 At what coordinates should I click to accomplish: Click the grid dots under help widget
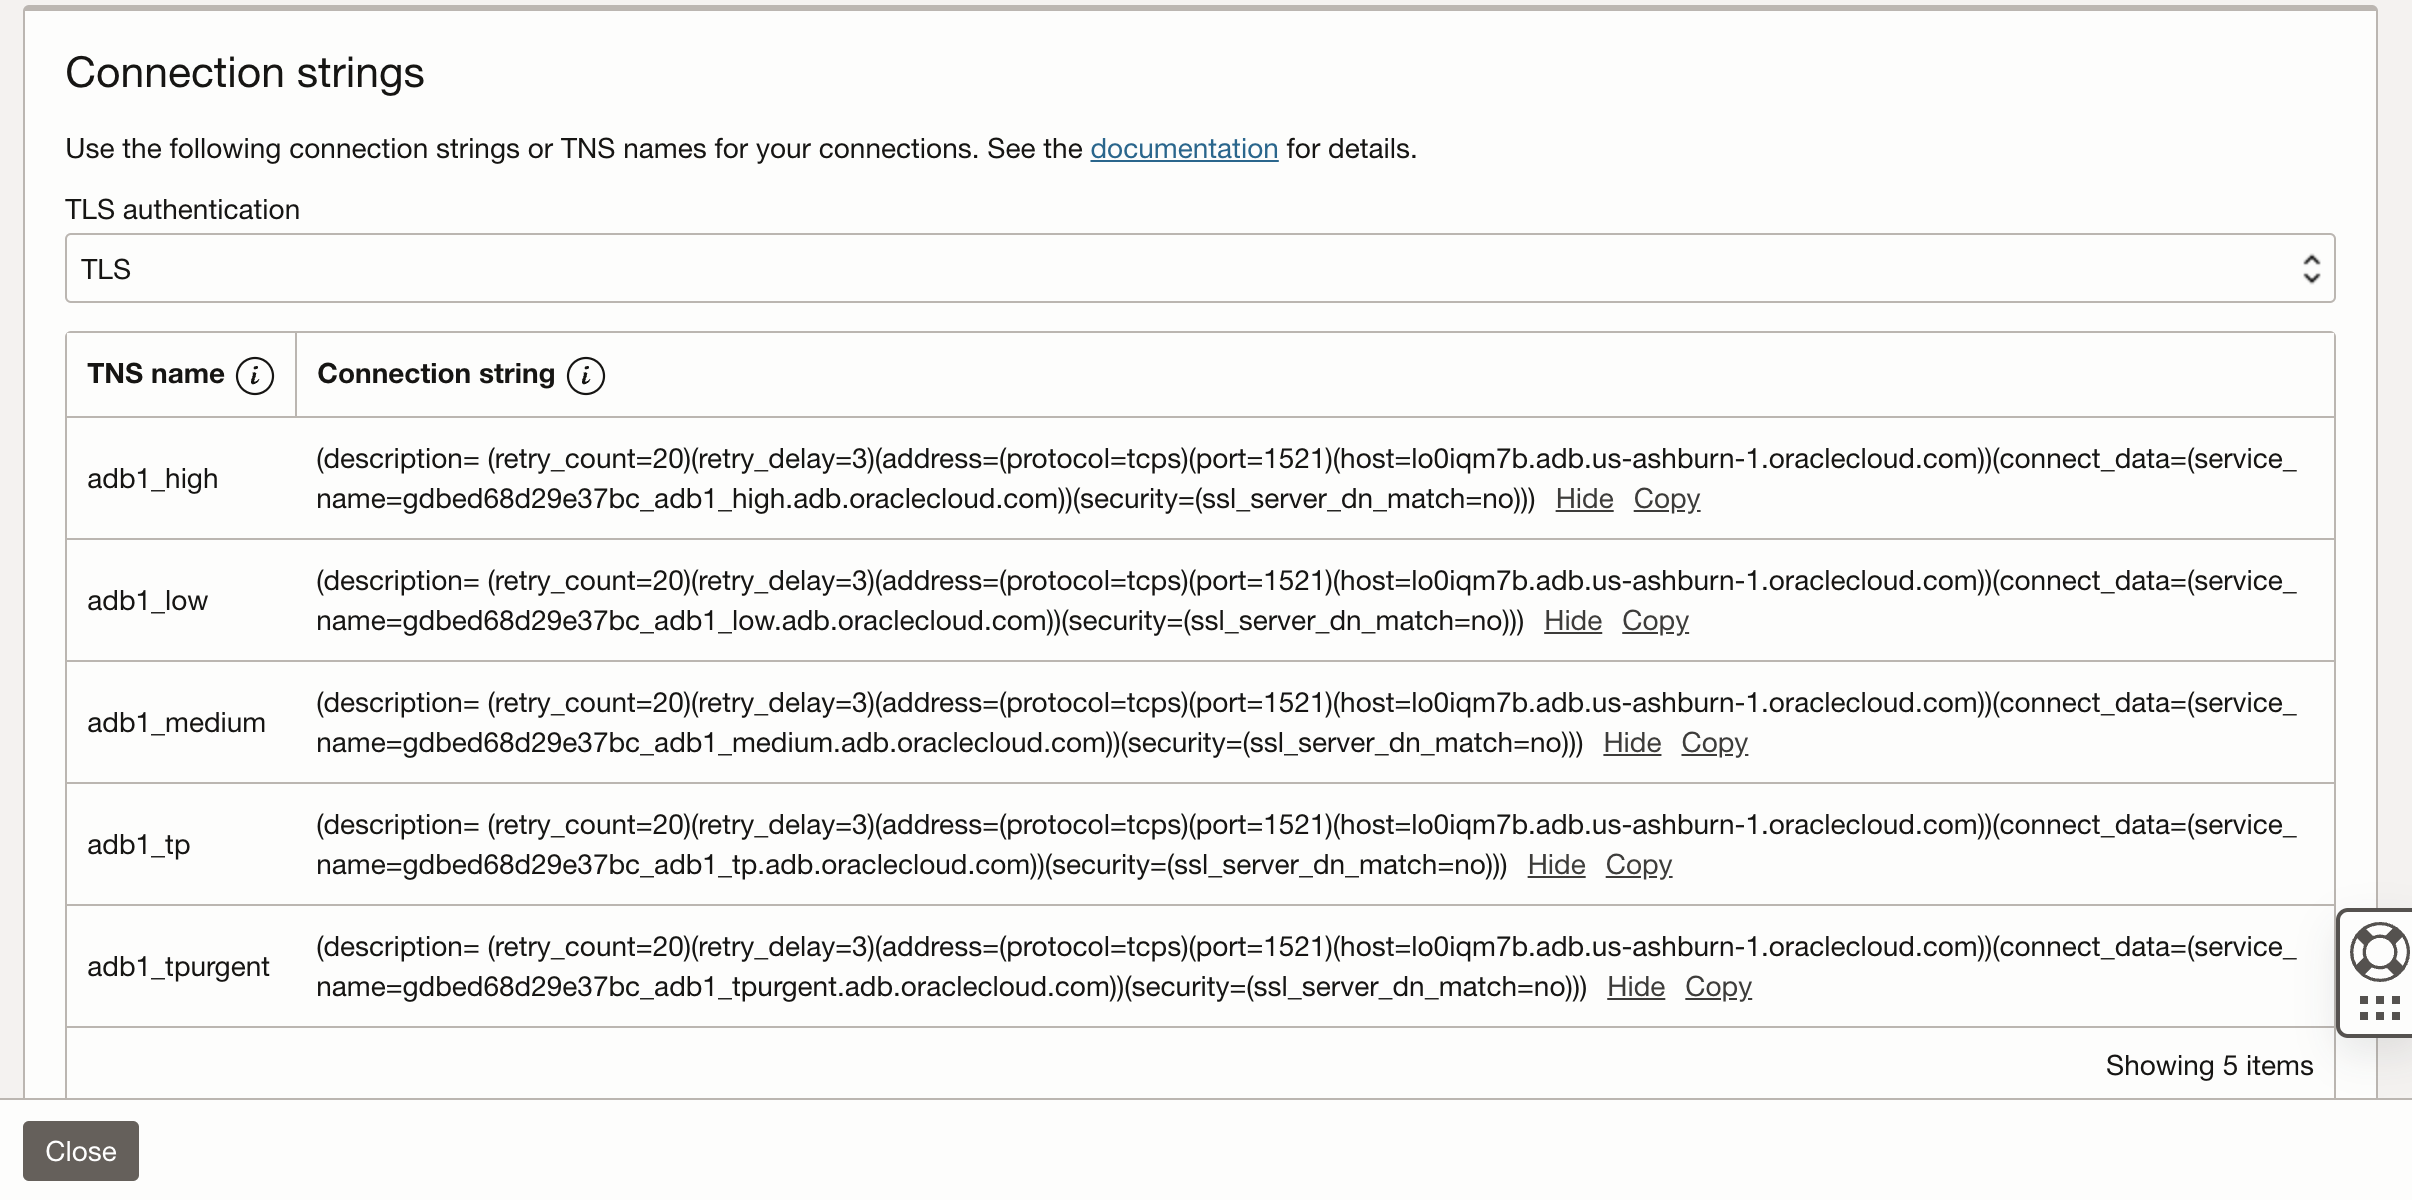coord(2379,1008)
